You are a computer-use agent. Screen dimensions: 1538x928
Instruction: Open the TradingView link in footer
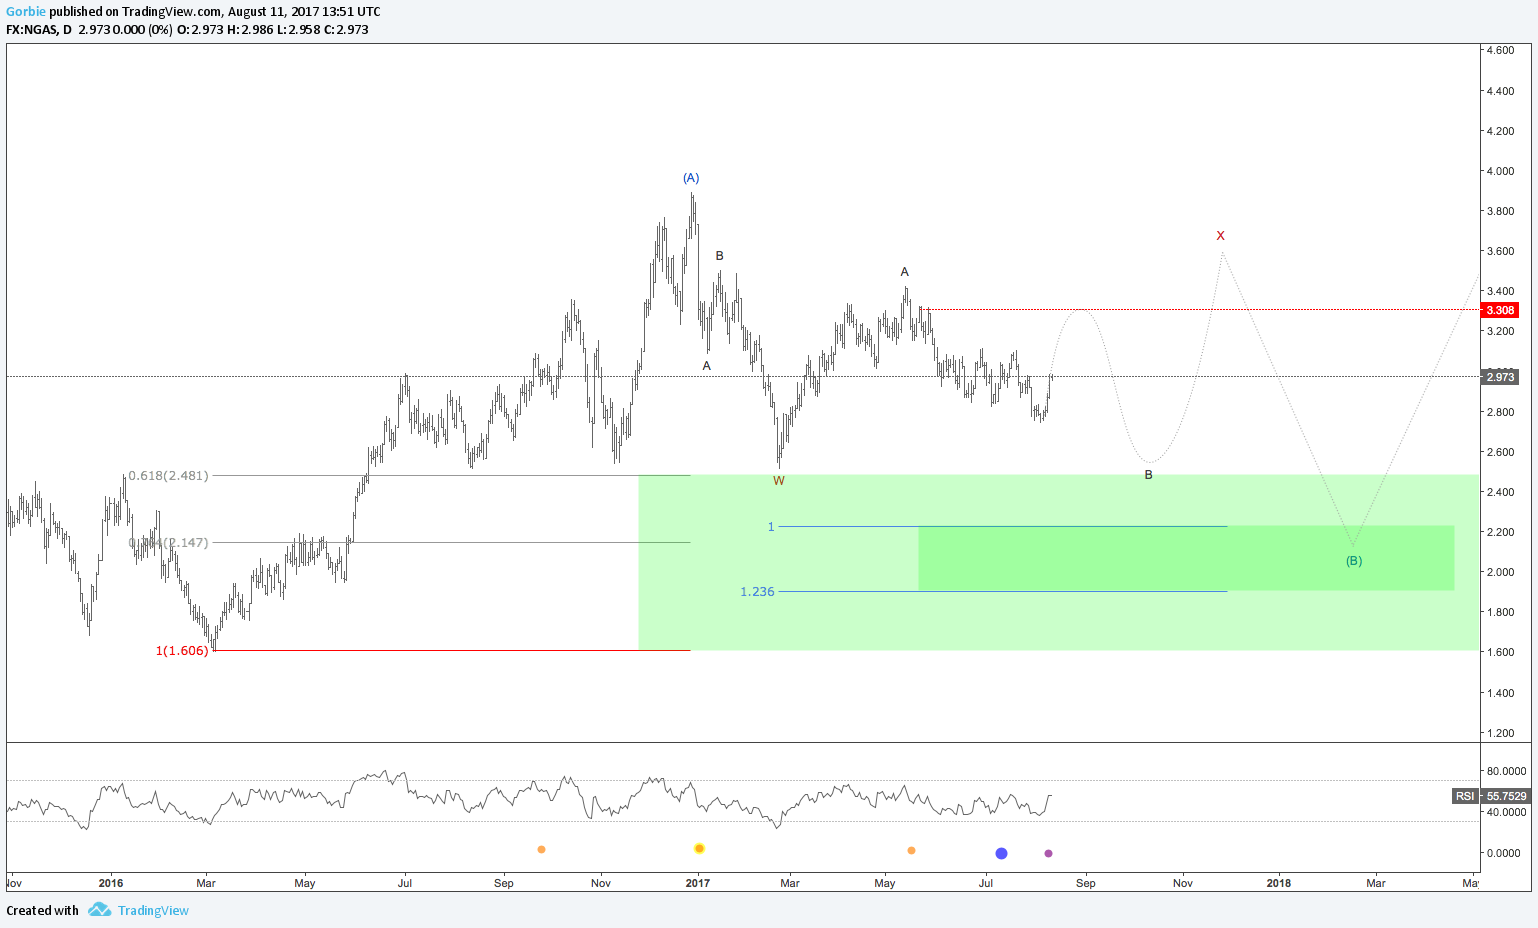coord(153,911)
